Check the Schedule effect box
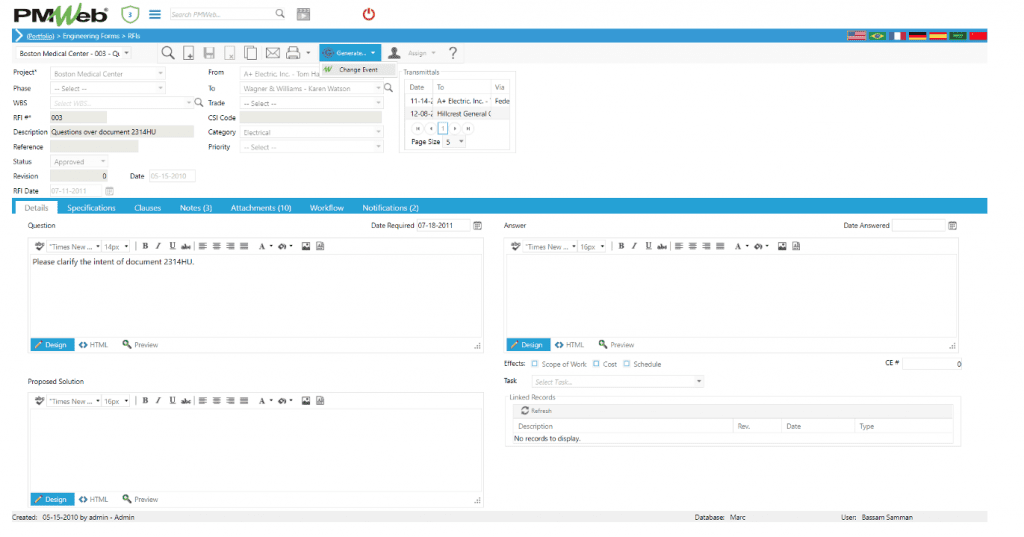This screenshot has width=1024, height=537. point(627,364)
